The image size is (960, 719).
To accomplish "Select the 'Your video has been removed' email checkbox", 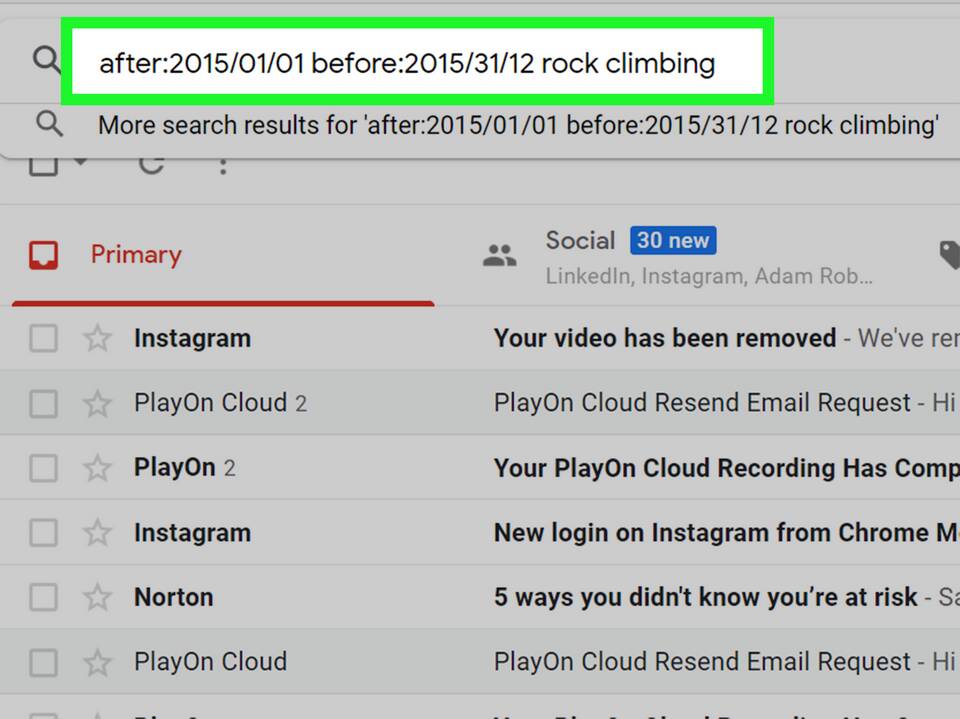I will point(43,338).
